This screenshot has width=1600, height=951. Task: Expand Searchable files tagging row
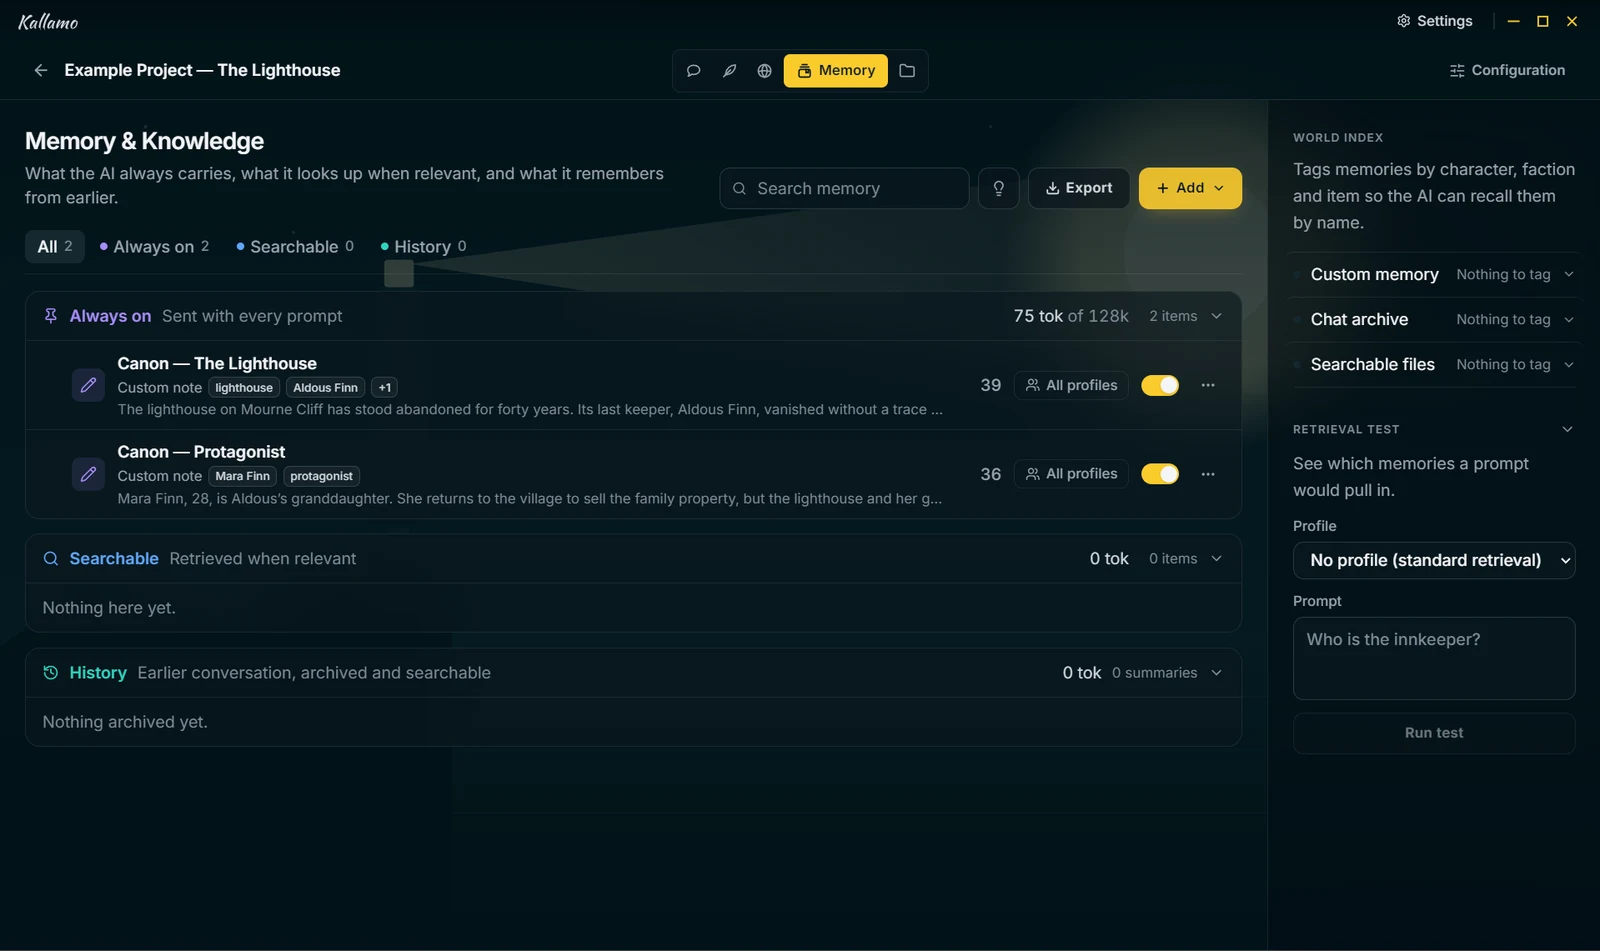pyautogui.click(x=1435, y=364)
